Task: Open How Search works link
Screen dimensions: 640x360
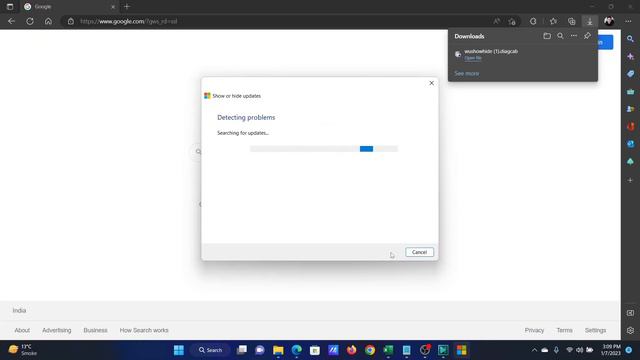Action: pos(144,330)
